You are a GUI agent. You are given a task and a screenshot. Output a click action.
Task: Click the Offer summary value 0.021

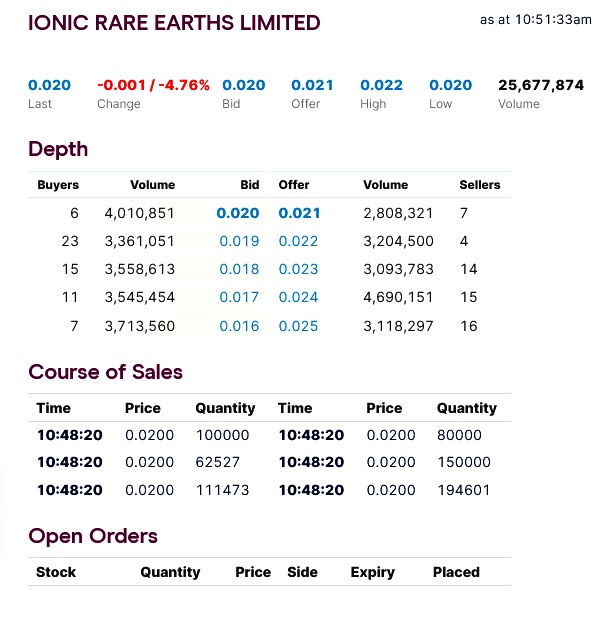point(312,85)
